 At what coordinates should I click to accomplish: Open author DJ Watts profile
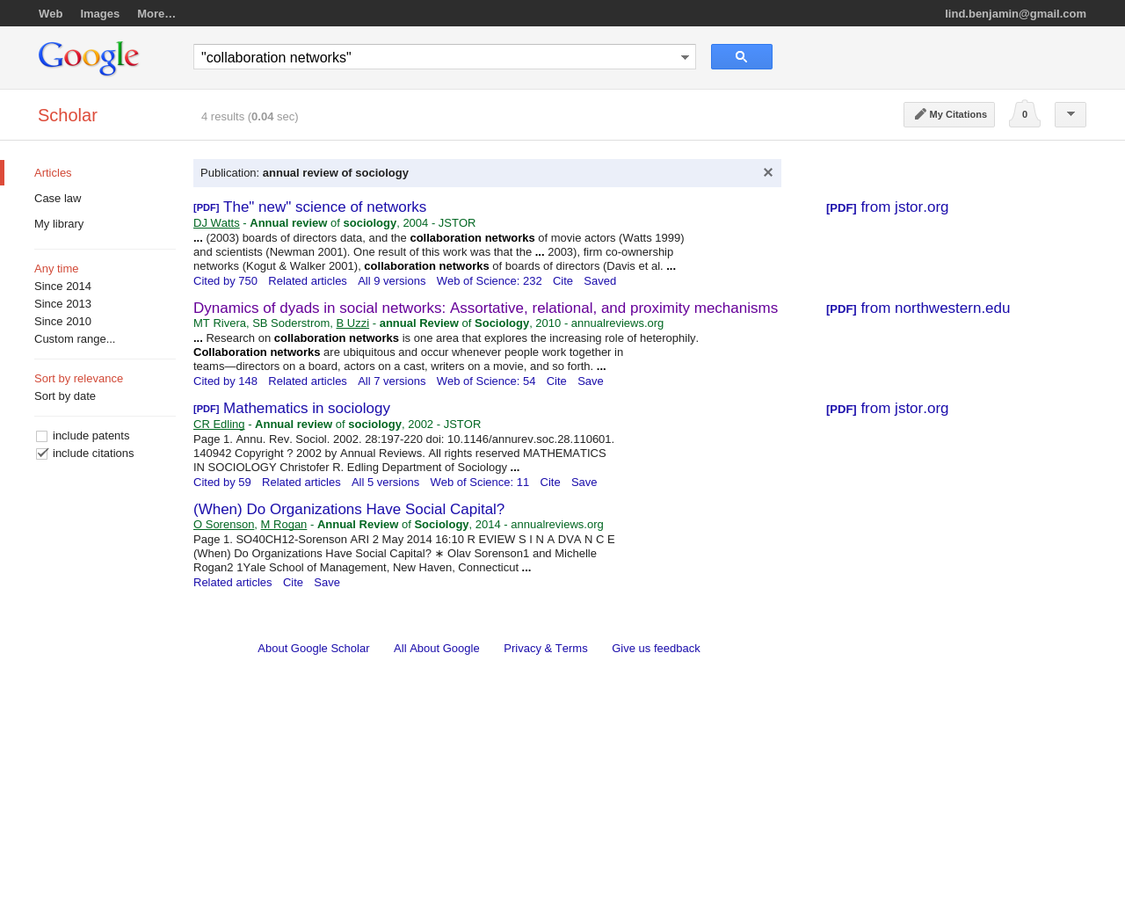coord(216,223)
